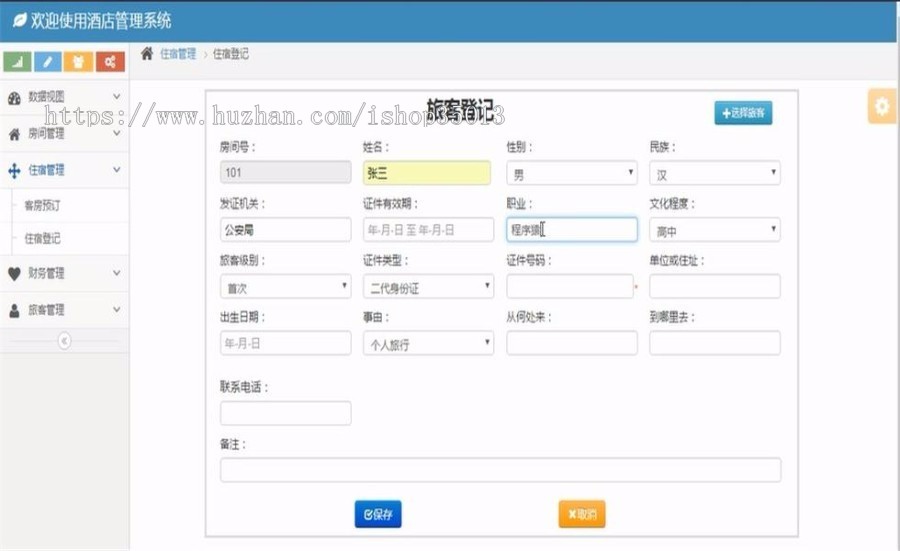Click the home icon in breadcrumb
This screenshot has width=900, height=551.
(x=147, y=53)
